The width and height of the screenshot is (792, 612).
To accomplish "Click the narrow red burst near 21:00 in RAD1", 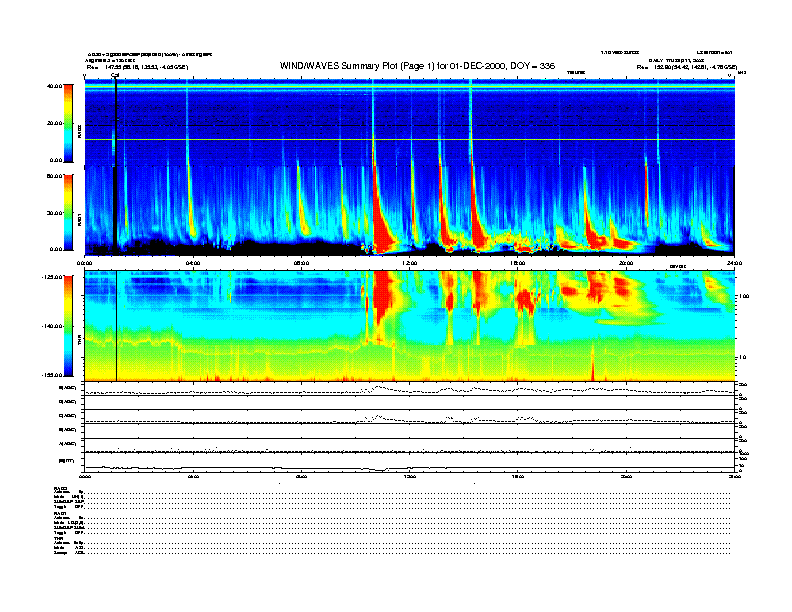I will coord(647,194).
